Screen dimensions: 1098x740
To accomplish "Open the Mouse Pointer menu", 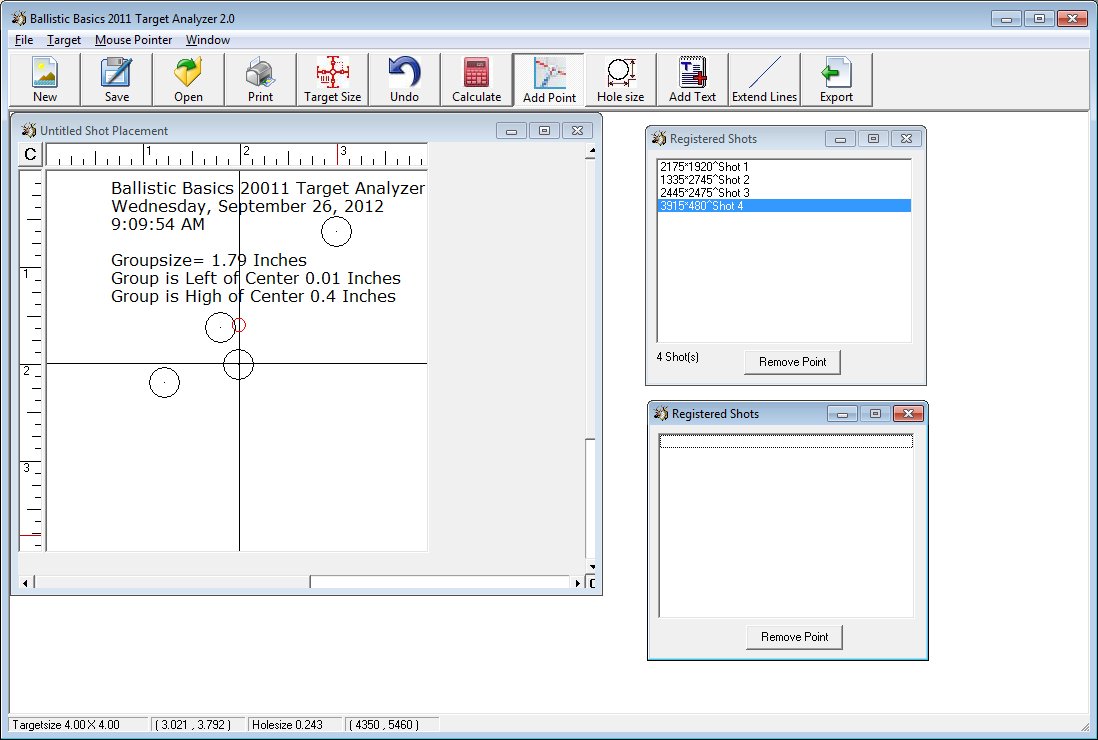I will coord(133,40).
